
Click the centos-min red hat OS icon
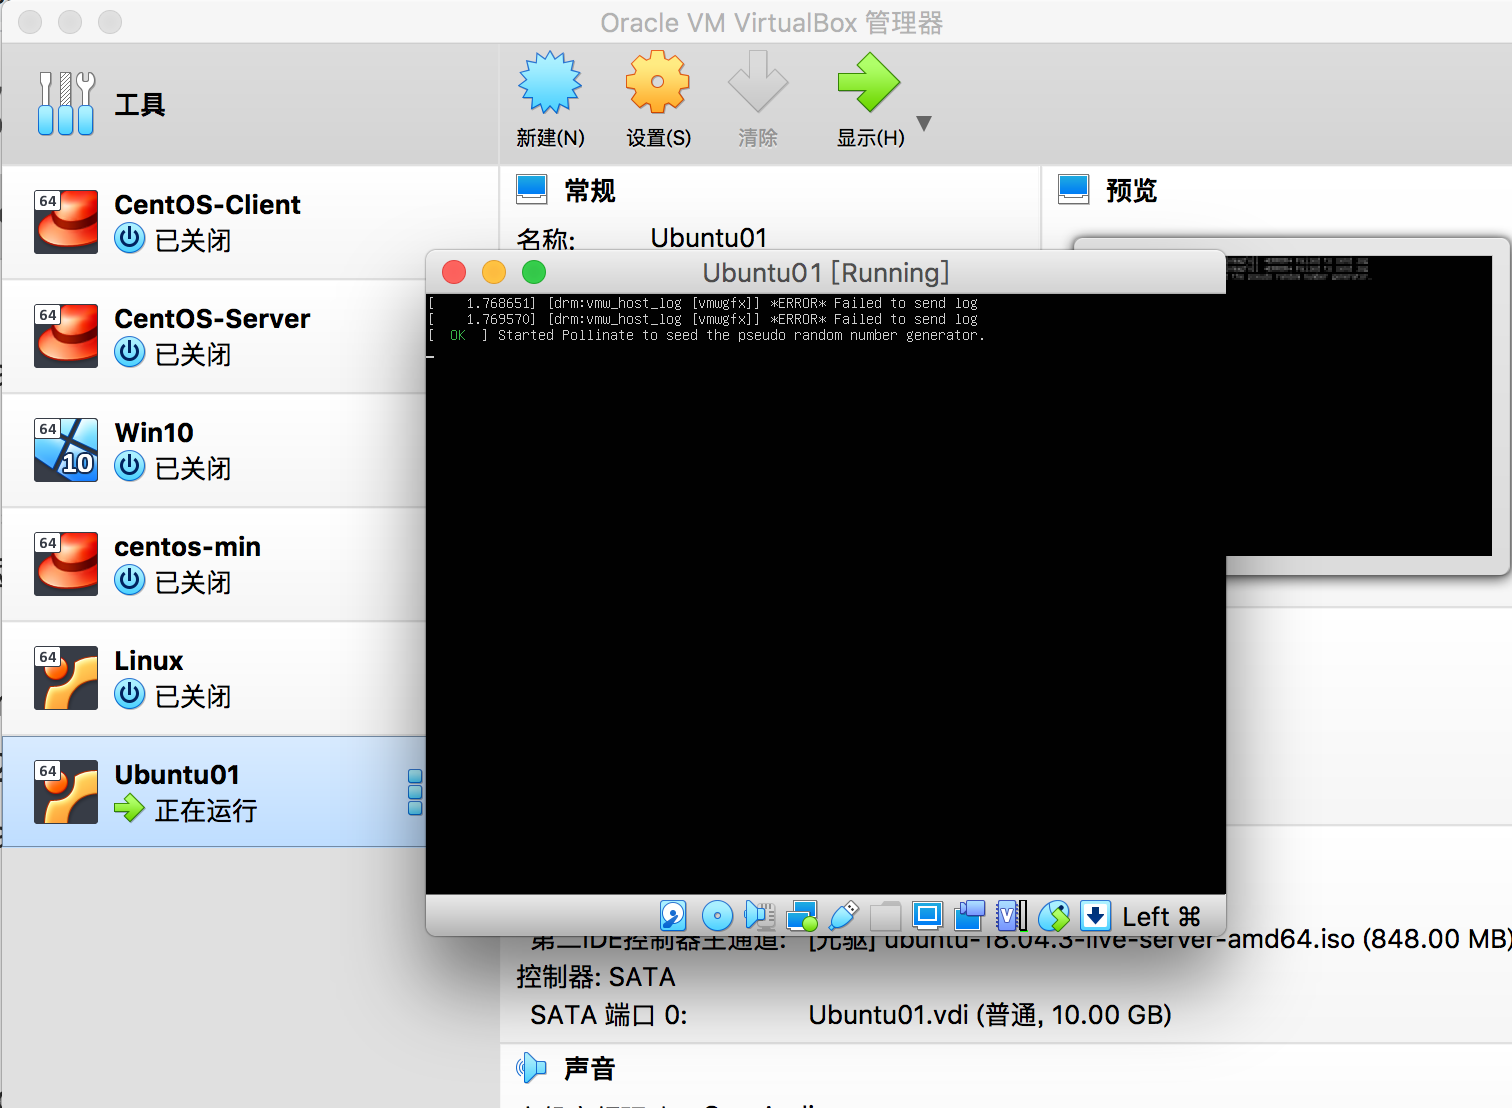click(66, 564)
